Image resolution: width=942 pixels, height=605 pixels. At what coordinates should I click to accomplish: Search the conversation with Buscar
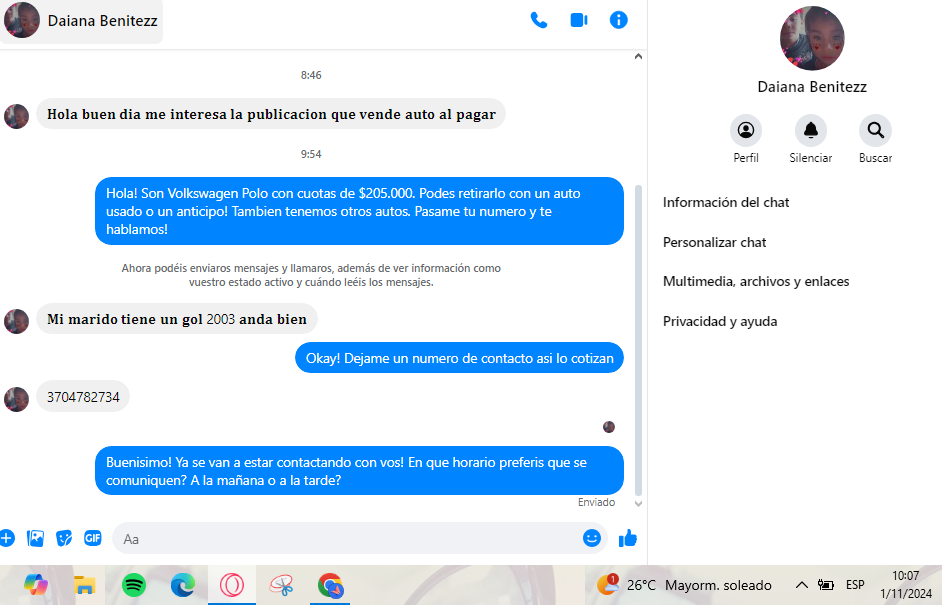[x=875, y=130]
